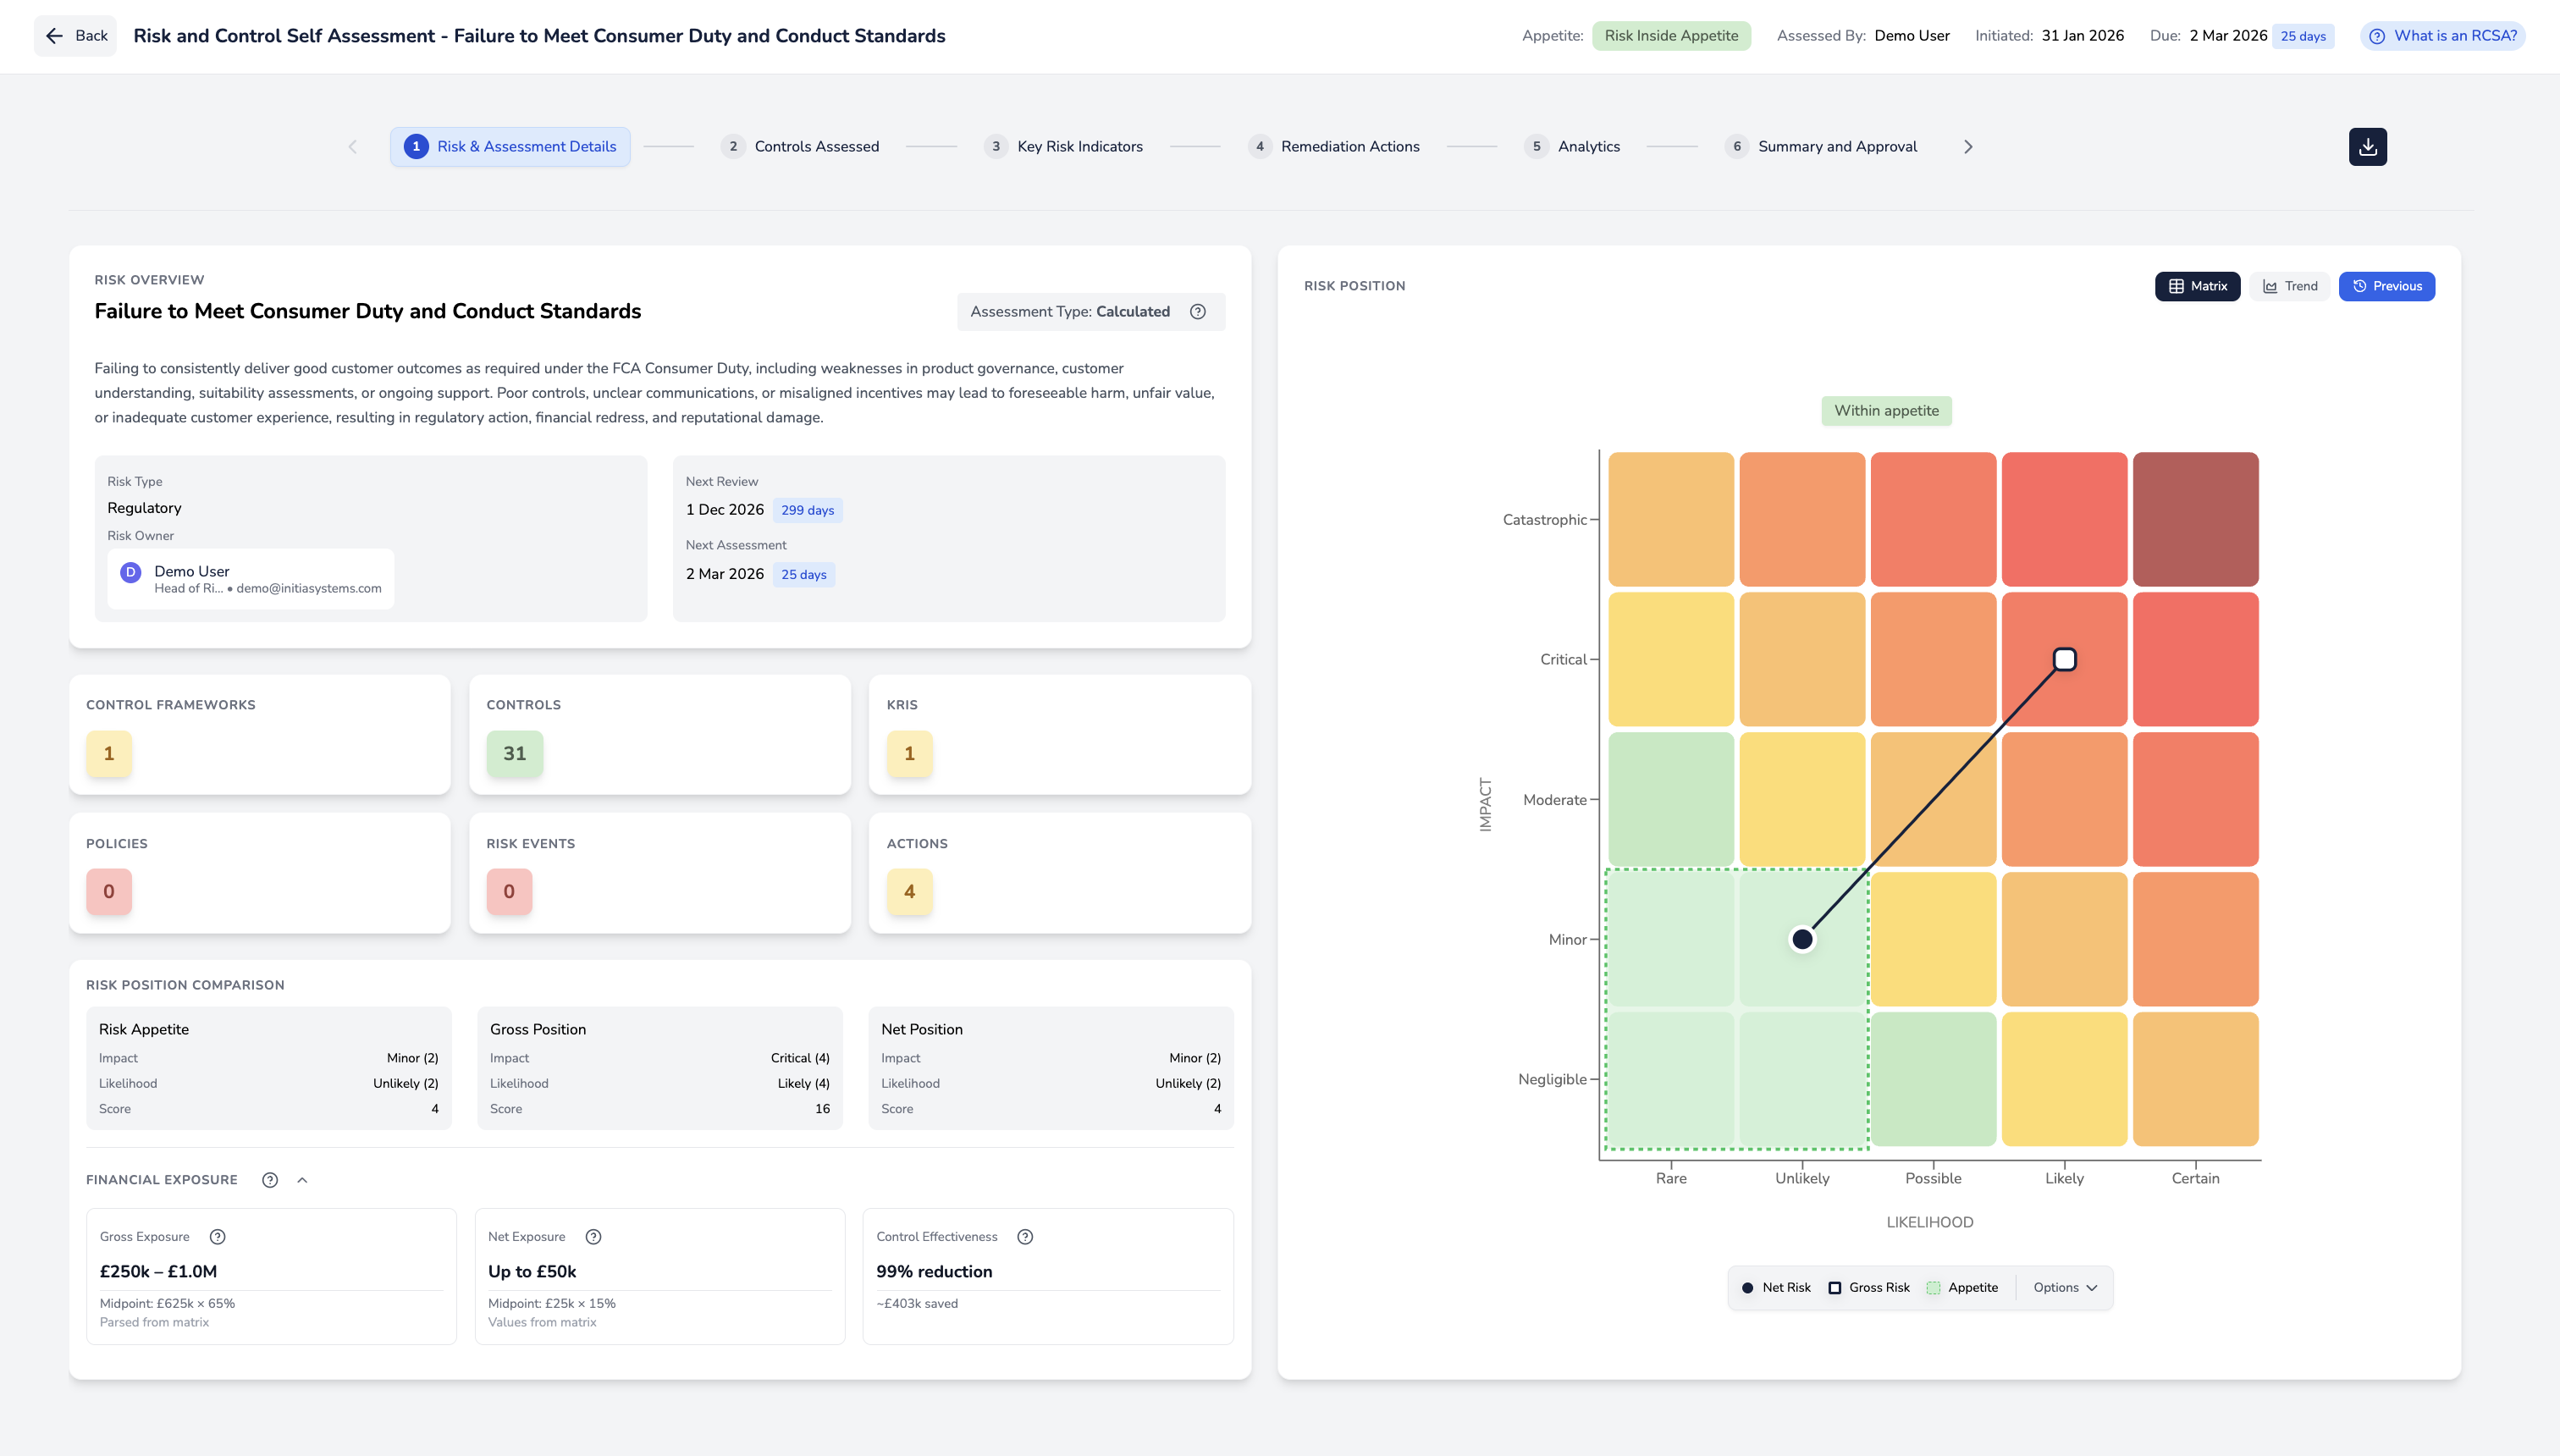2560x1456 pixels.
Task: Open the Net Exposure info icon
Action: tap(593, 1237)
